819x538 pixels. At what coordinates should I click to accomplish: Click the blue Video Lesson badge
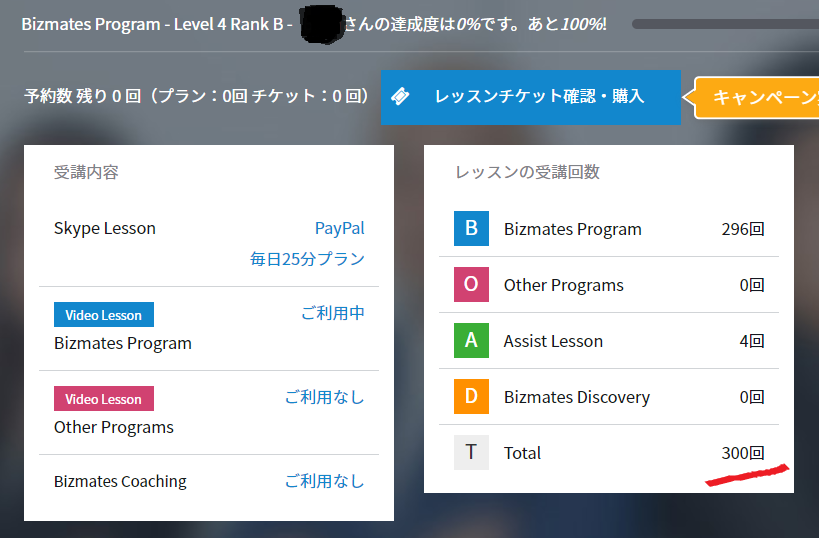pyautogui.click(x=104, y=314)
